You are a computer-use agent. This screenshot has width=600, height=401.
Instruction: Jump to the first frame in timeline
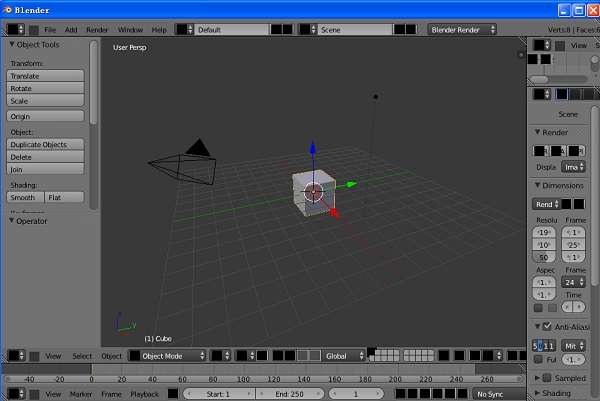pos(400,393)
